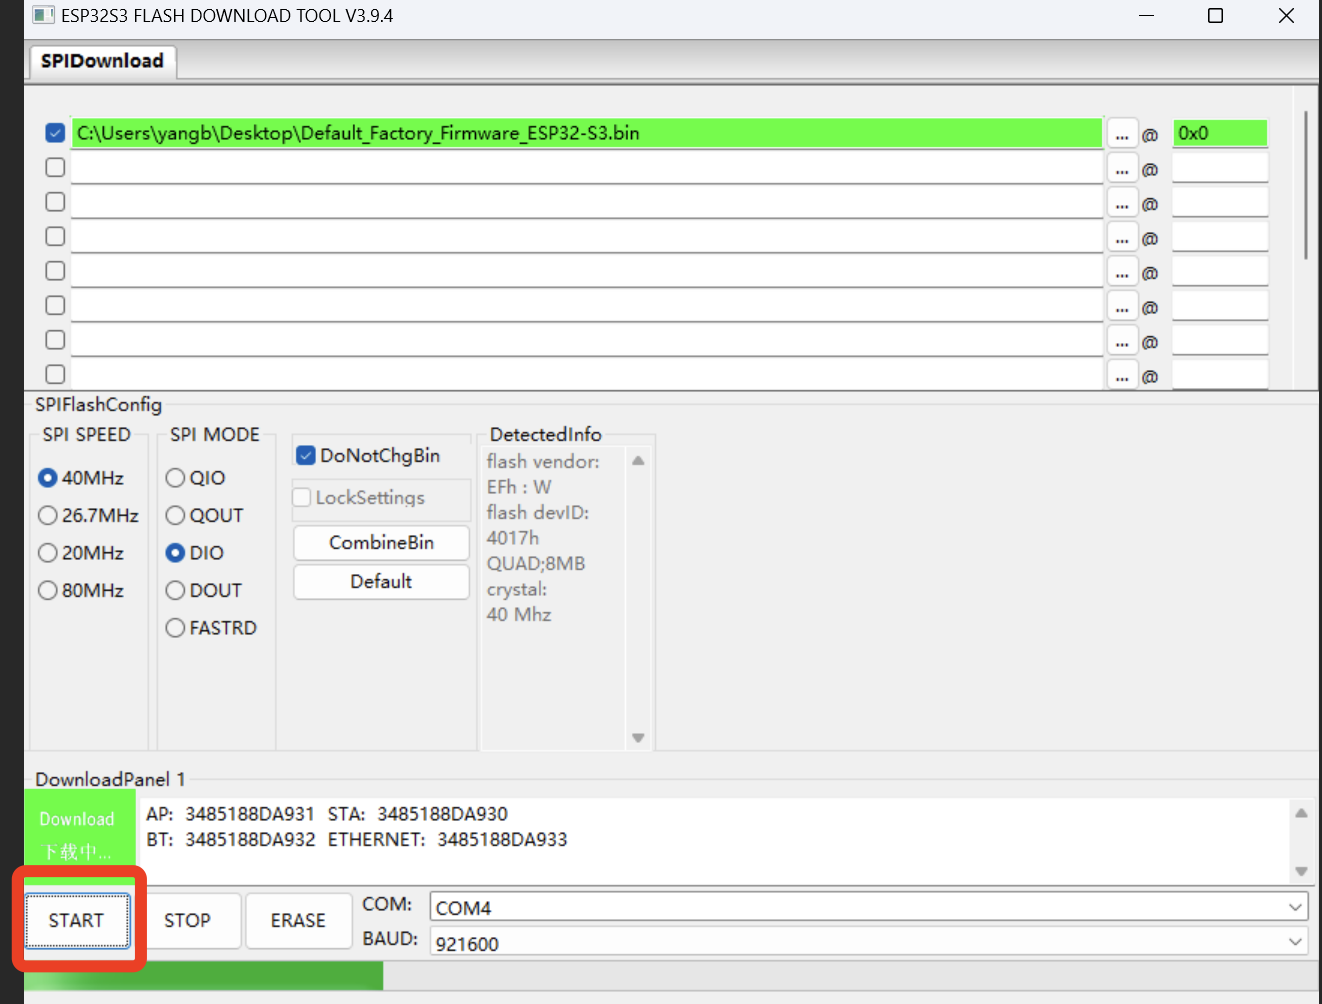Browse for file in the fourth row
This screenshot has width=1322, height=1004.
[x=1122, y=239]
